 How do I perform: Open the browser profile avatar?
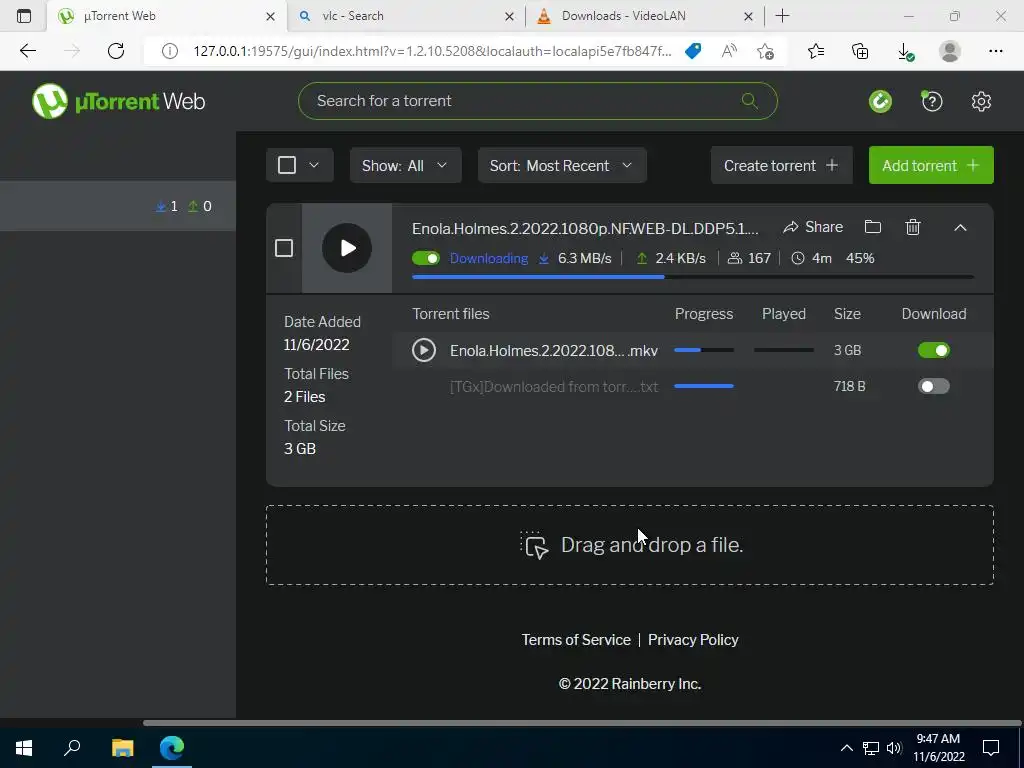950,51
